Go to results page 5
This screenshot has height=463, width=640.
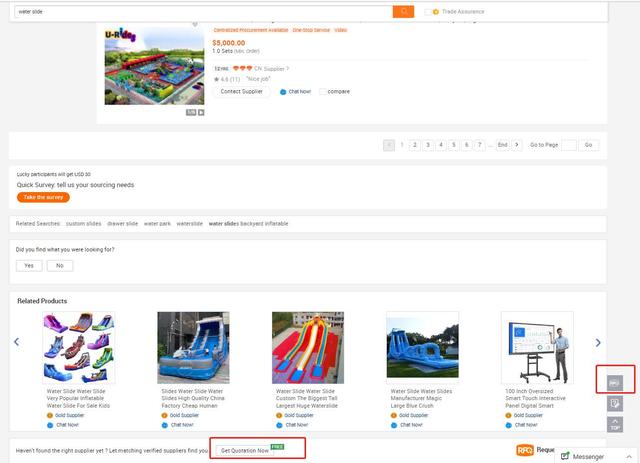[x=453, y=145]
